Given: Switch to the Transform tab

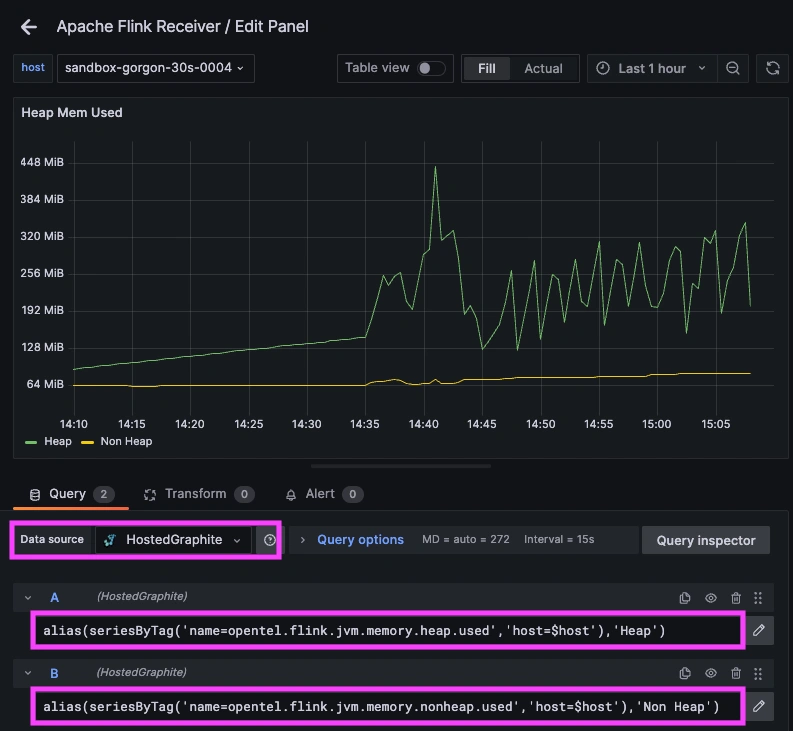Looking at the screenshot, I should 198,494.
